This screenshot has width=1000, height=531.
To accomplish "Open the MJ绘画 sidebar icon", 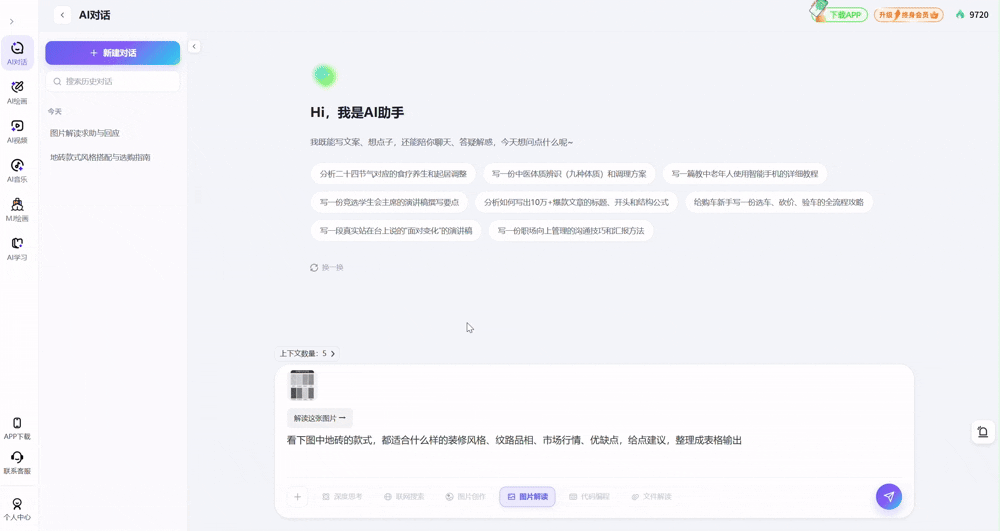I will (x=17, y=209).
